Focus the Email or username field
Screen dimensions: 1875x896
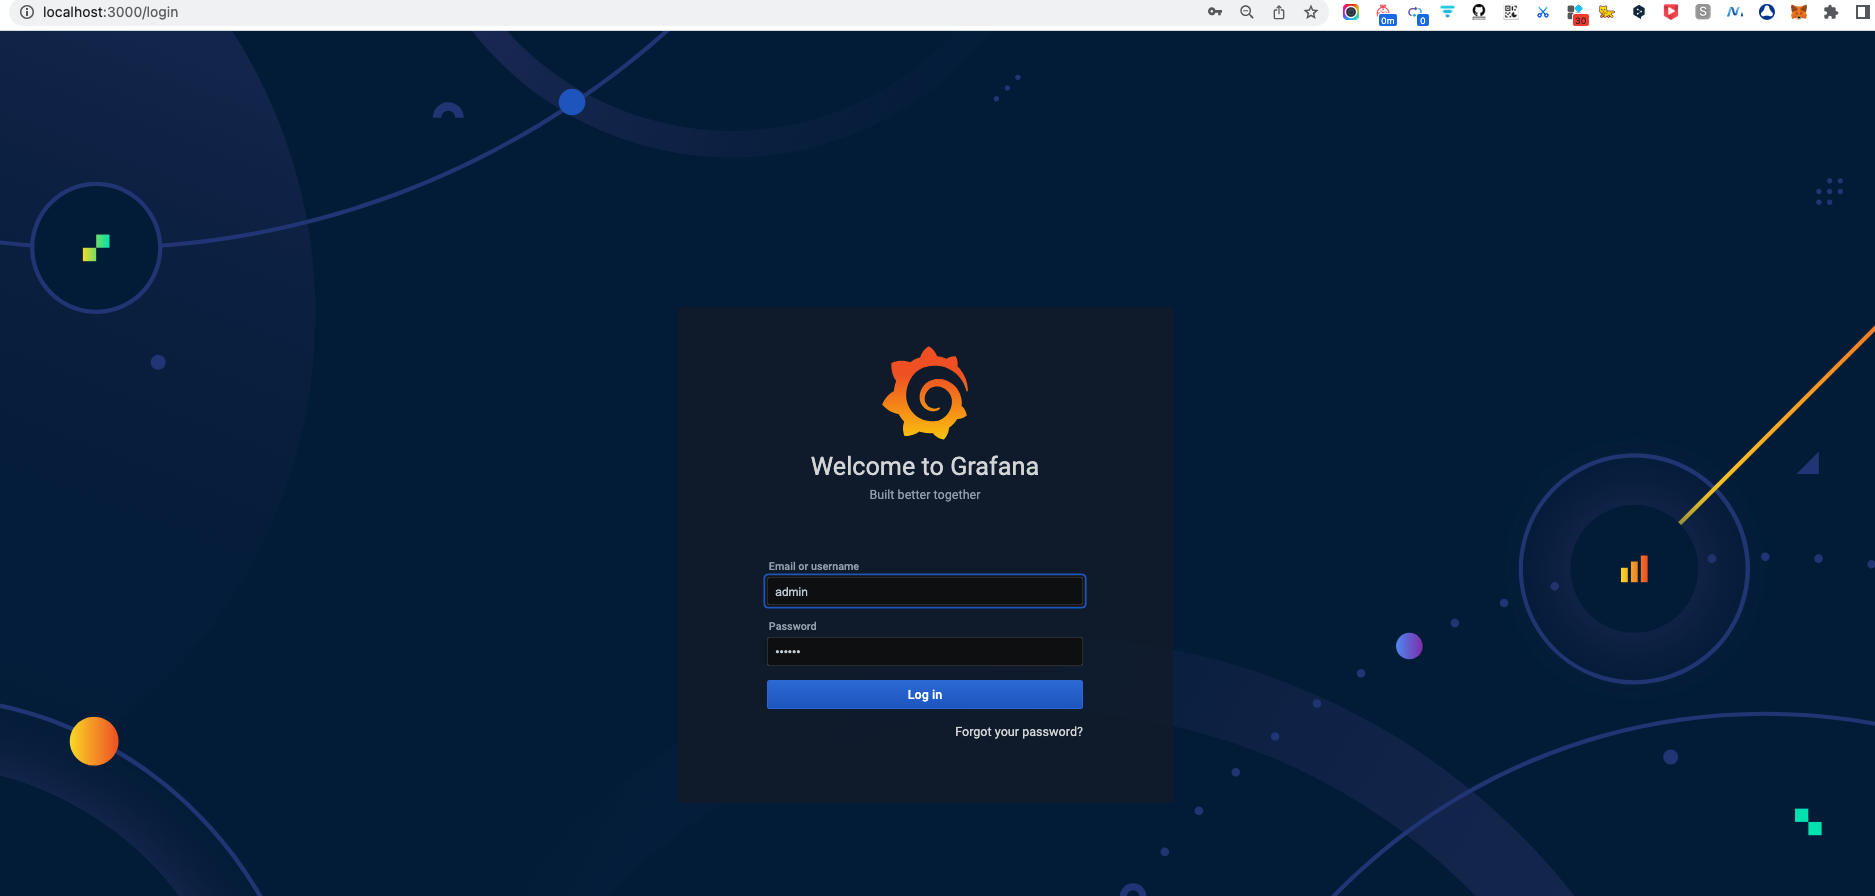click(x=924, y=592)
